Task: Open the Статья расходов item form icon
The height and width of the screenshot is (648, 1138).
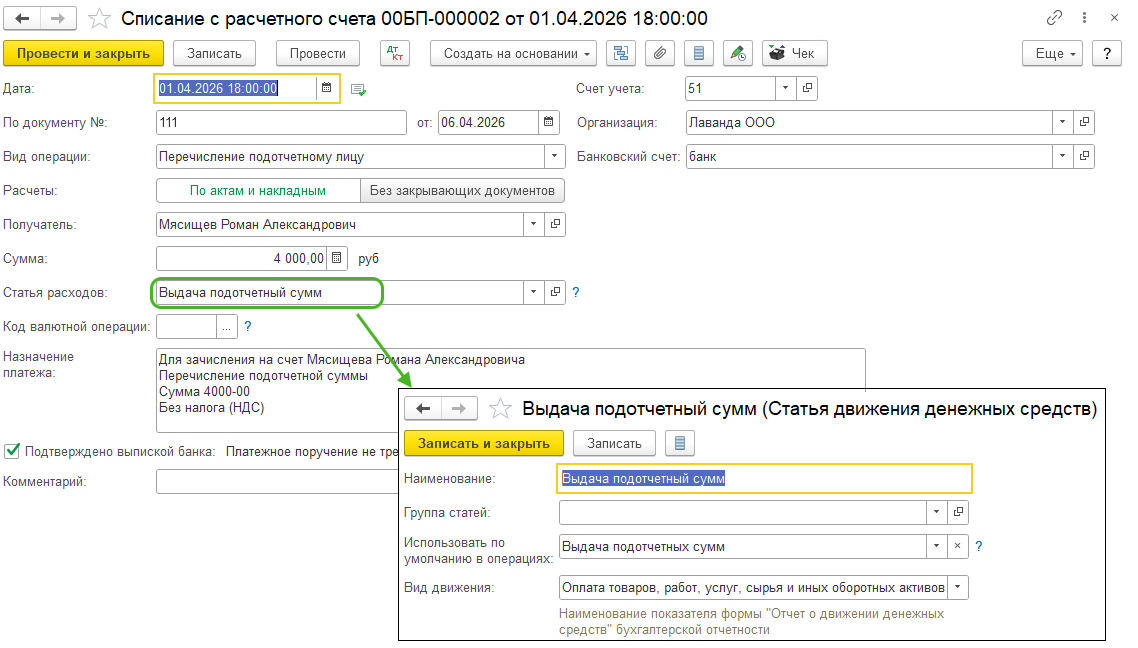Action: 555,292
